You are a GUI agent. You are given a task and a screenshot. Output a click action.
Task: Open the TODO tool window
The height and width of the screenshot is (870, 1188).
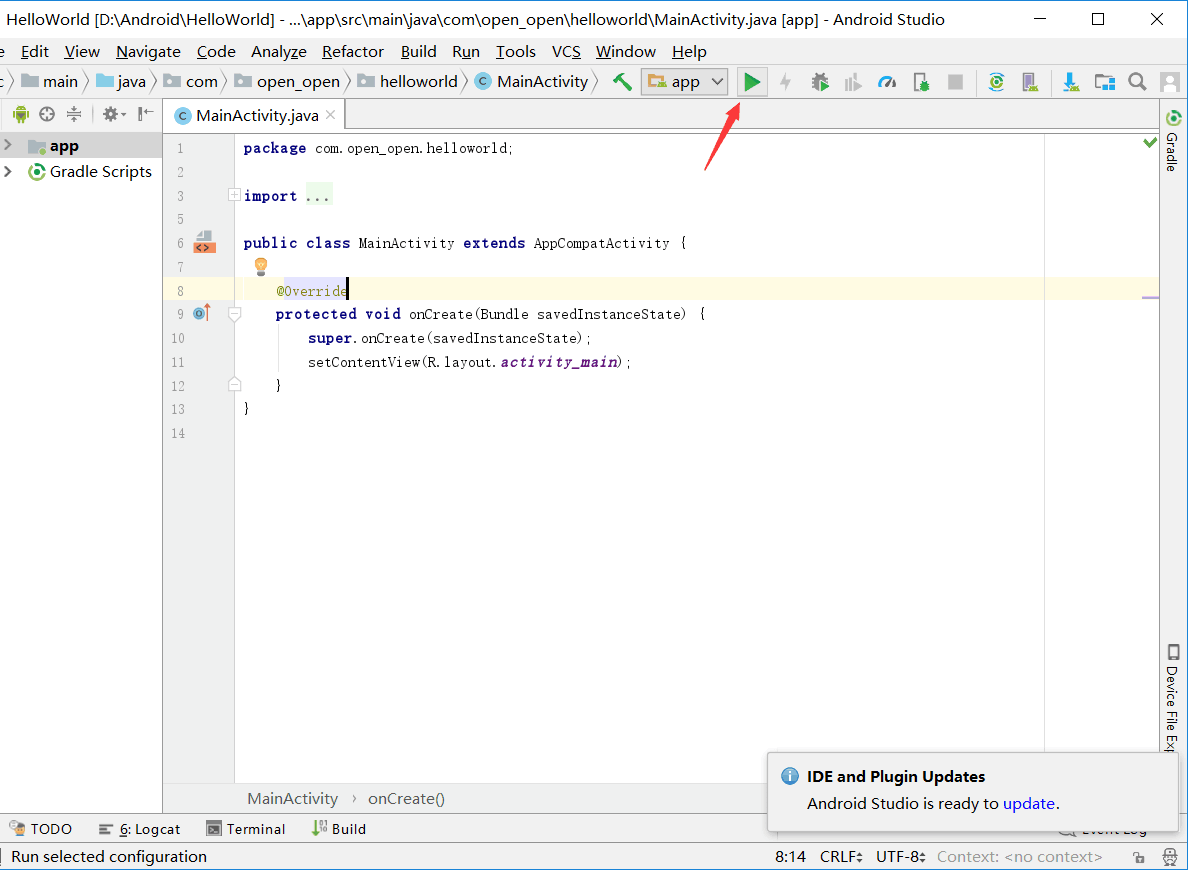point(41,829)
